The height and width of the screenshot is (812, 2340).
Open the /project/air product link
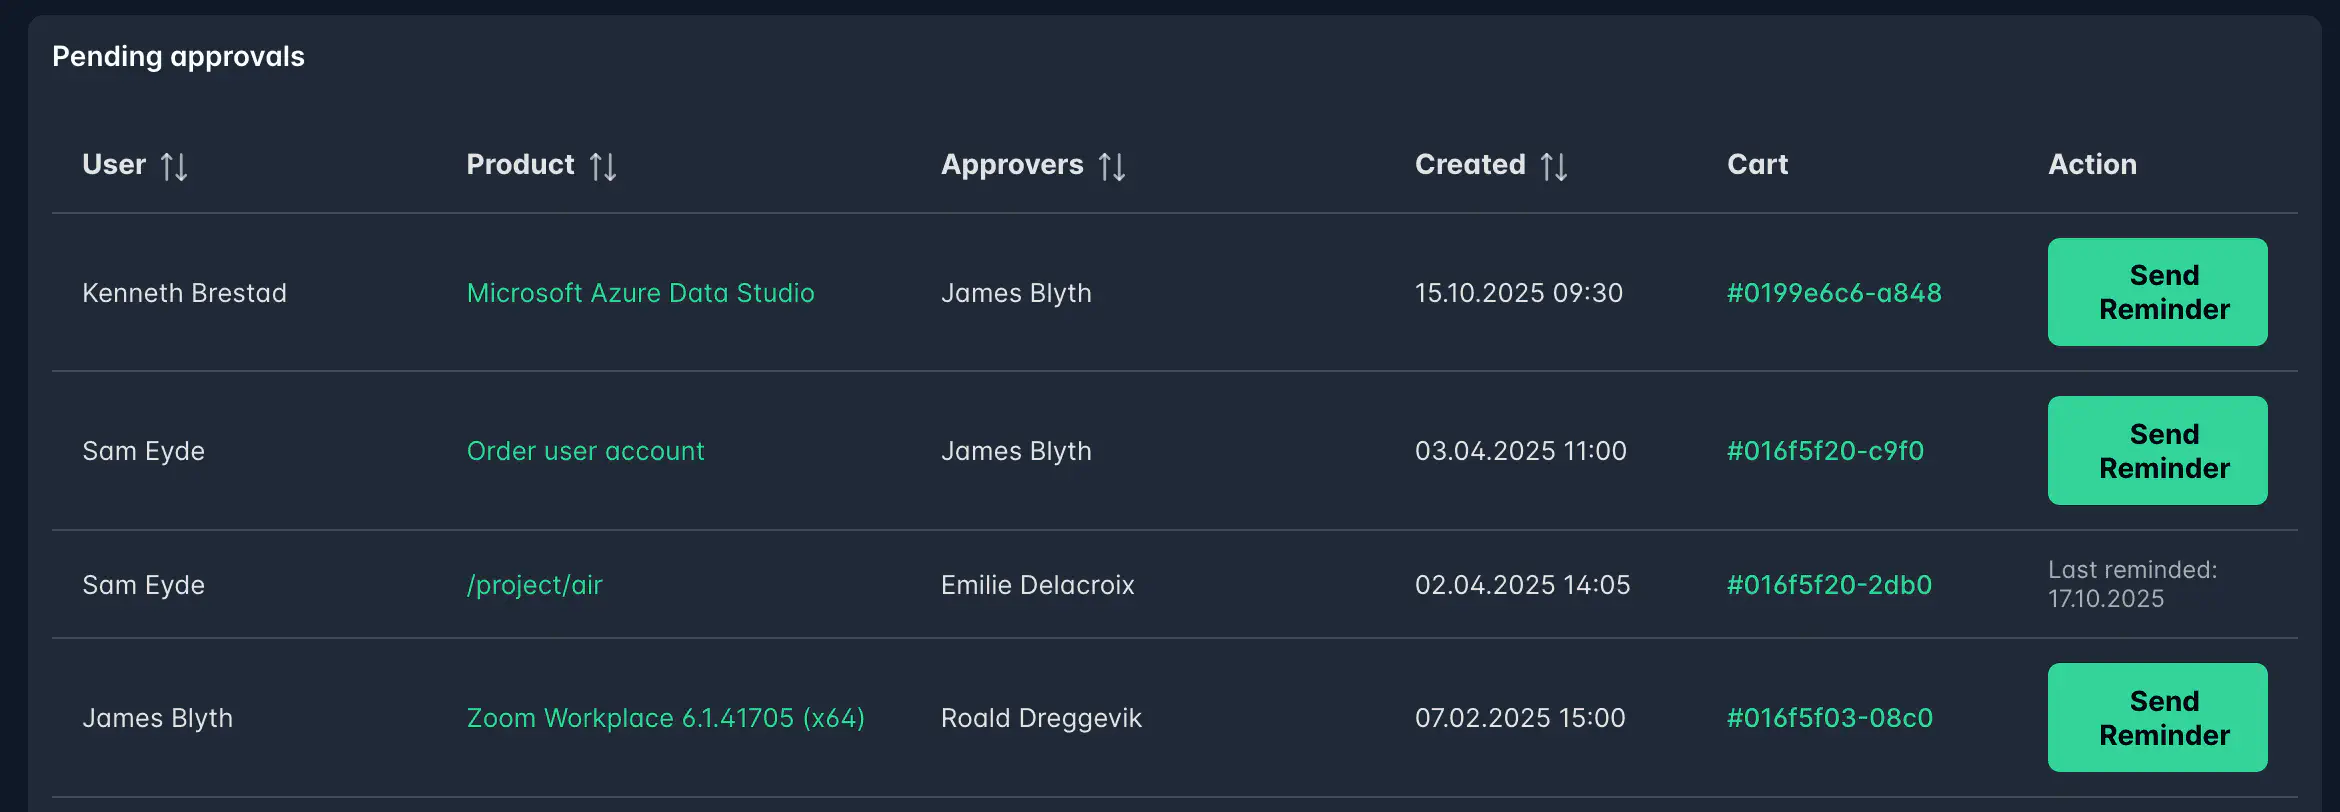(534, 584)
